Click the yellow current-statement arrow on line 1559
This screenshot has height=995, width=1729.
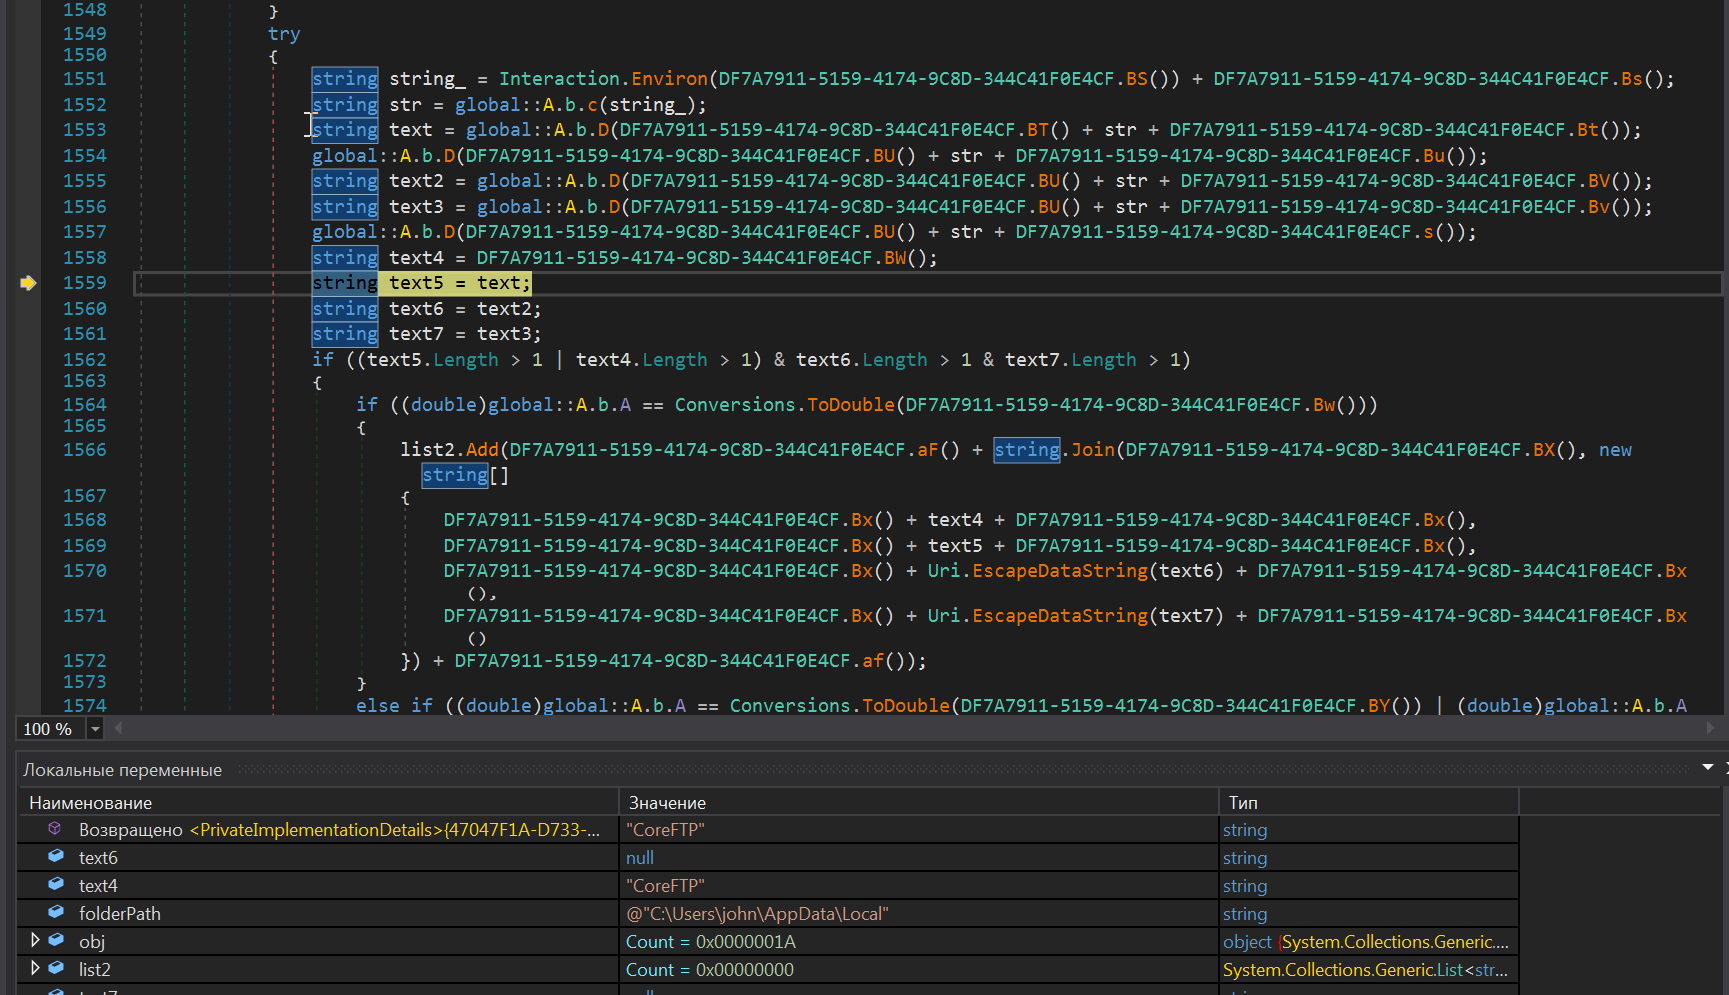coord(28,283)
